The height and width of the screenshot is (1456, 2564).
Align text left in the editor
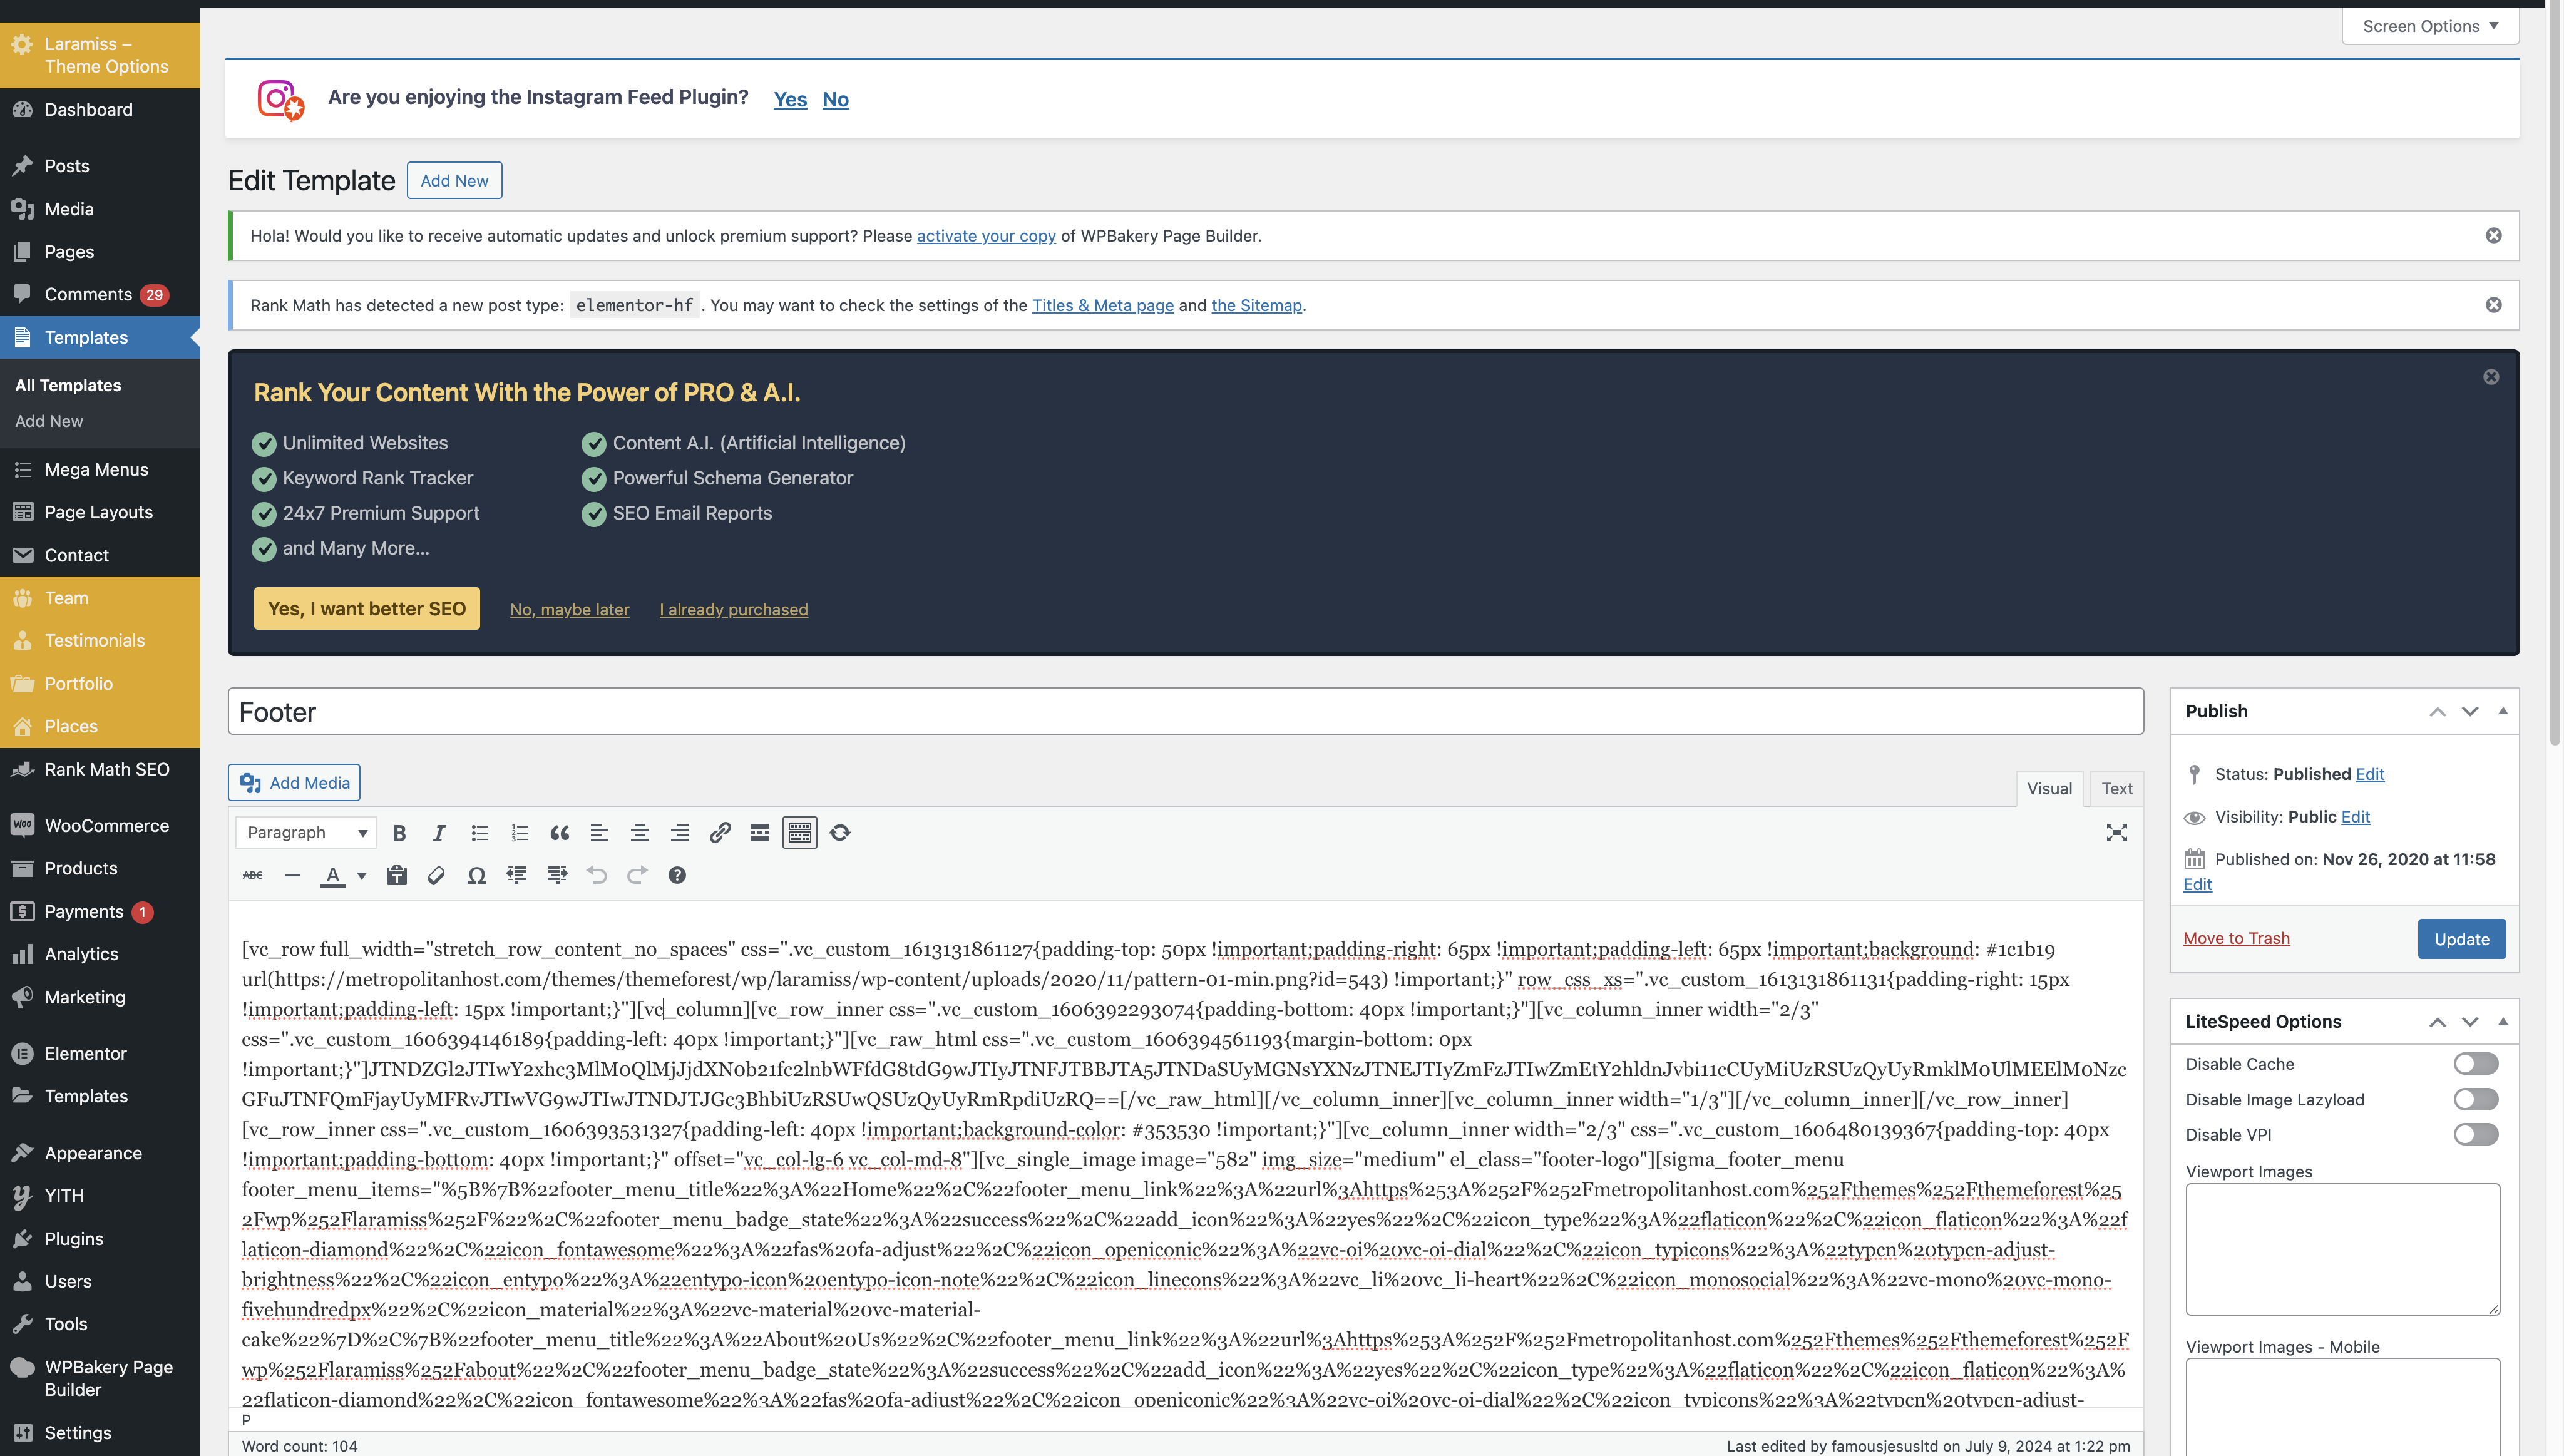click(600, 833)
